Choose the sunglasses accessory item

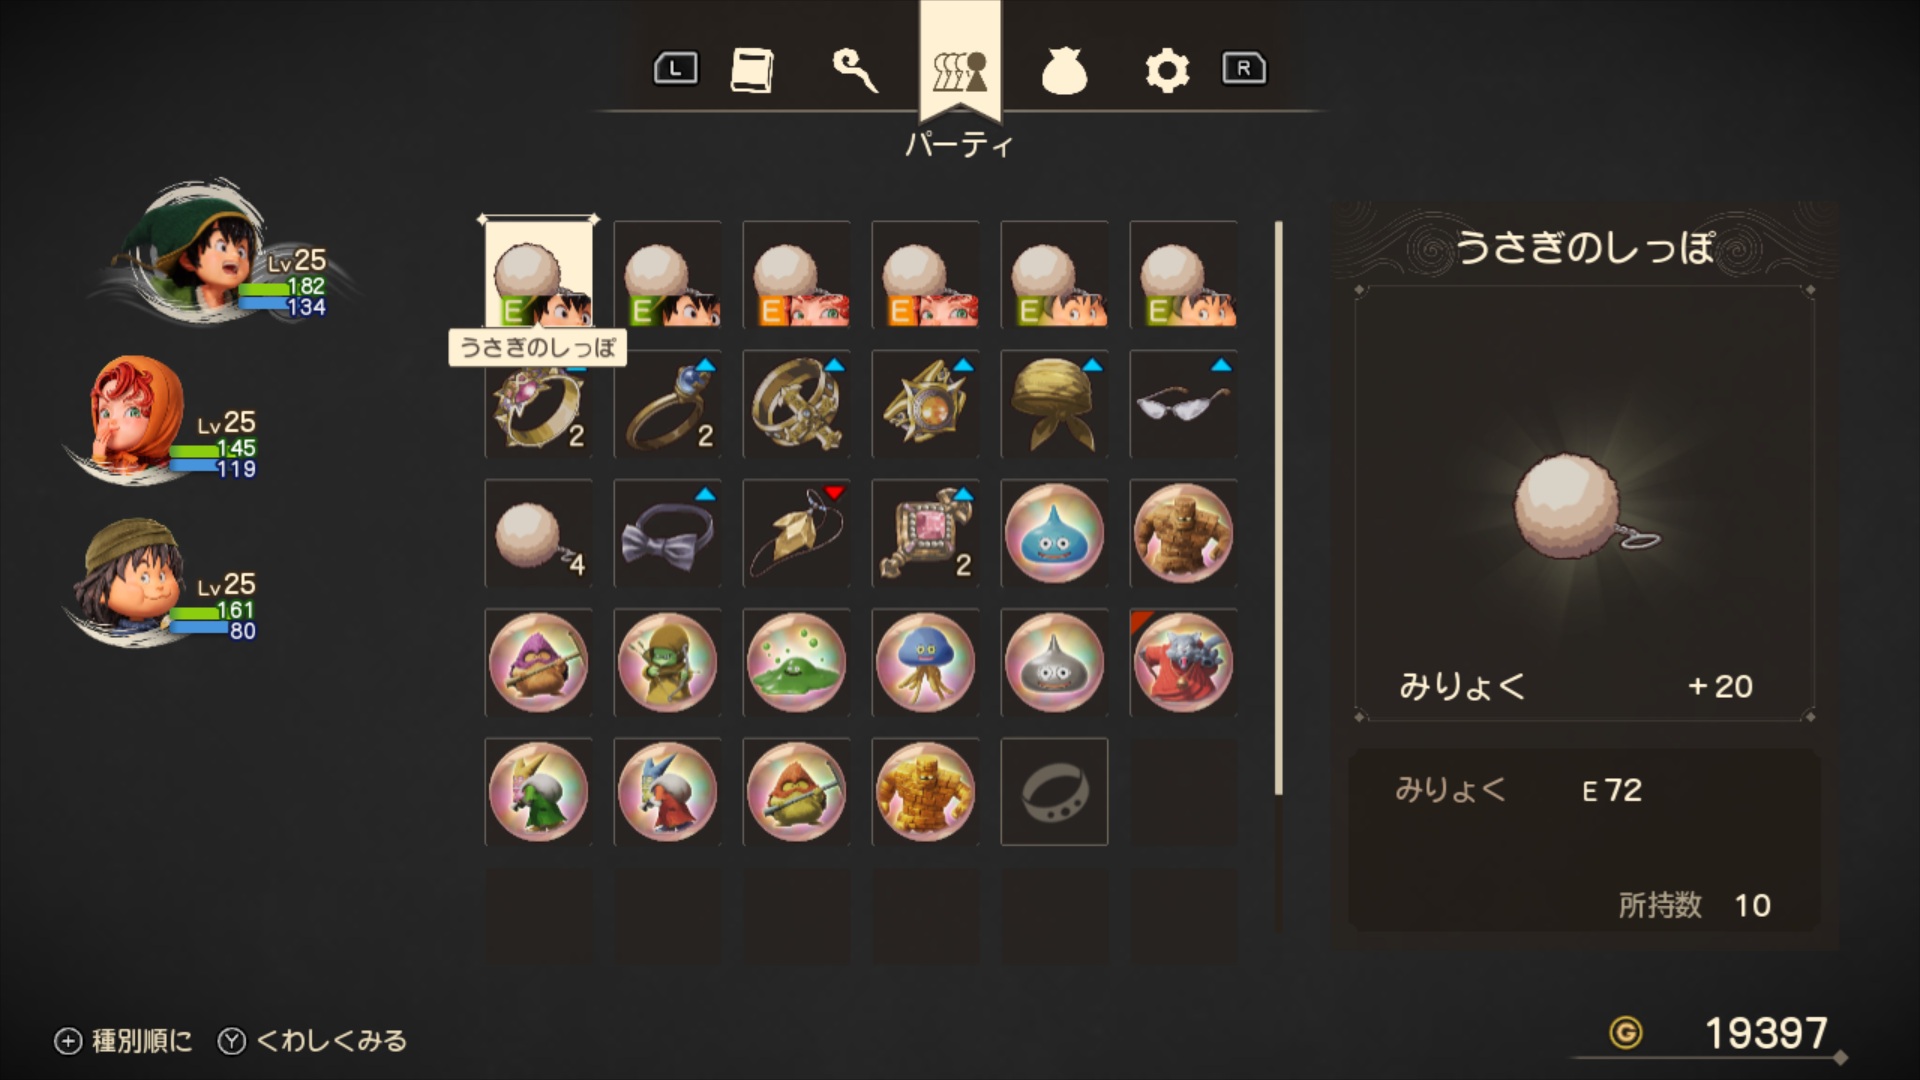(1183, 404)
